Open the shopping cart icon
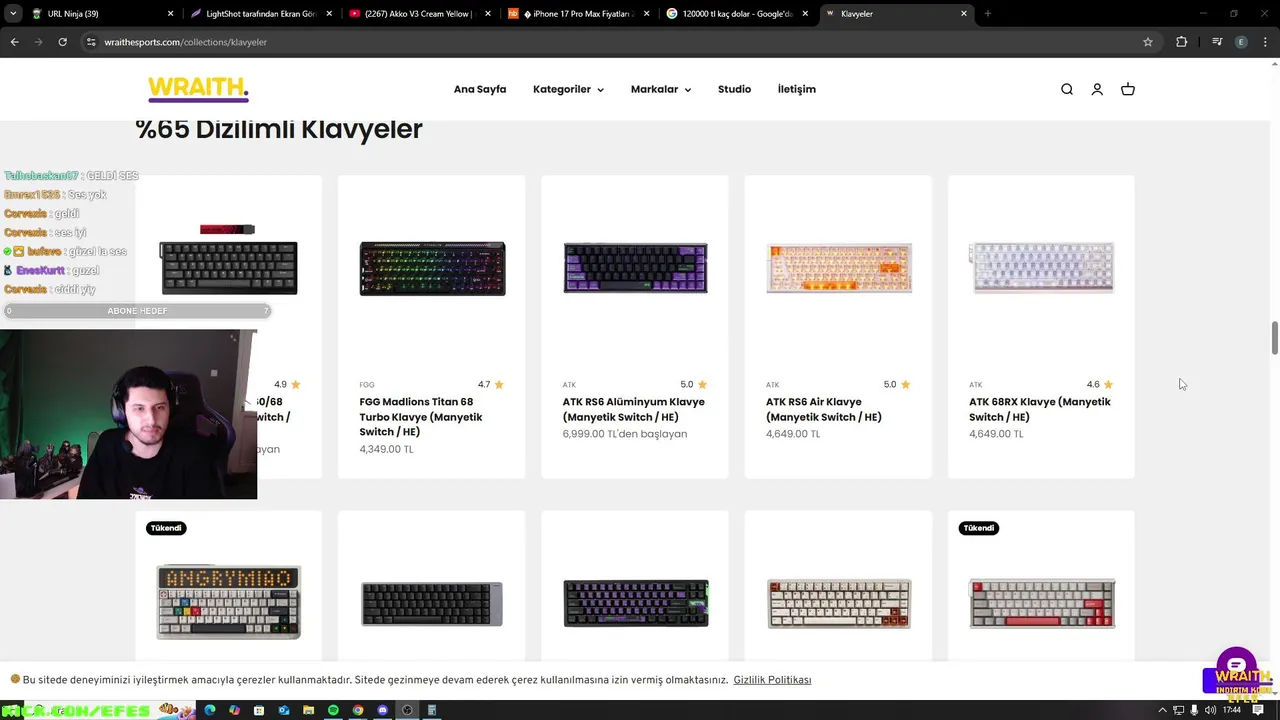Screen dimensions: 1280x720 [1128, 89]
